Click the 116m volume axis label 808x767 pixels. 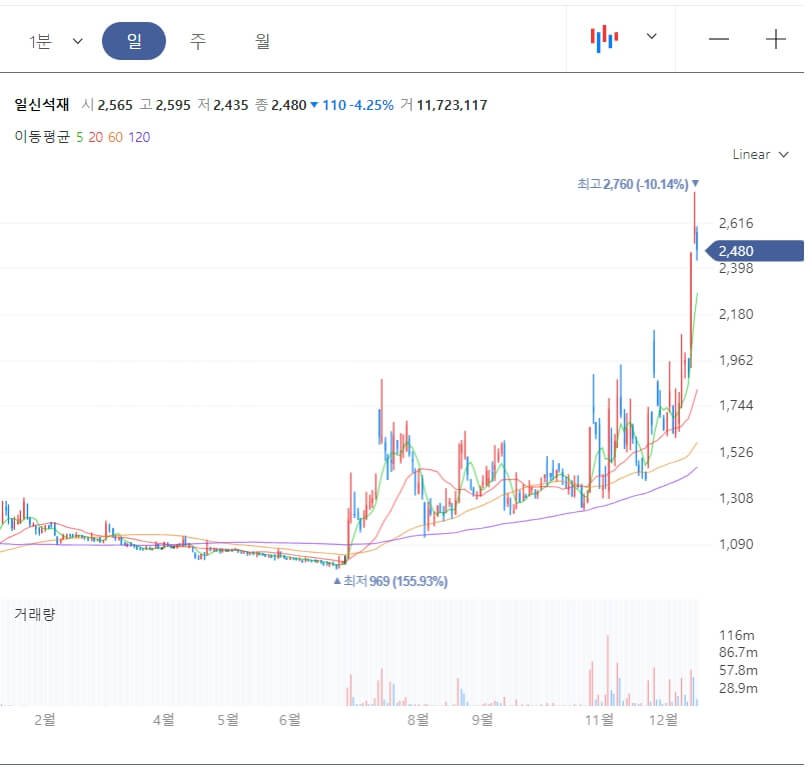(736, 635)
